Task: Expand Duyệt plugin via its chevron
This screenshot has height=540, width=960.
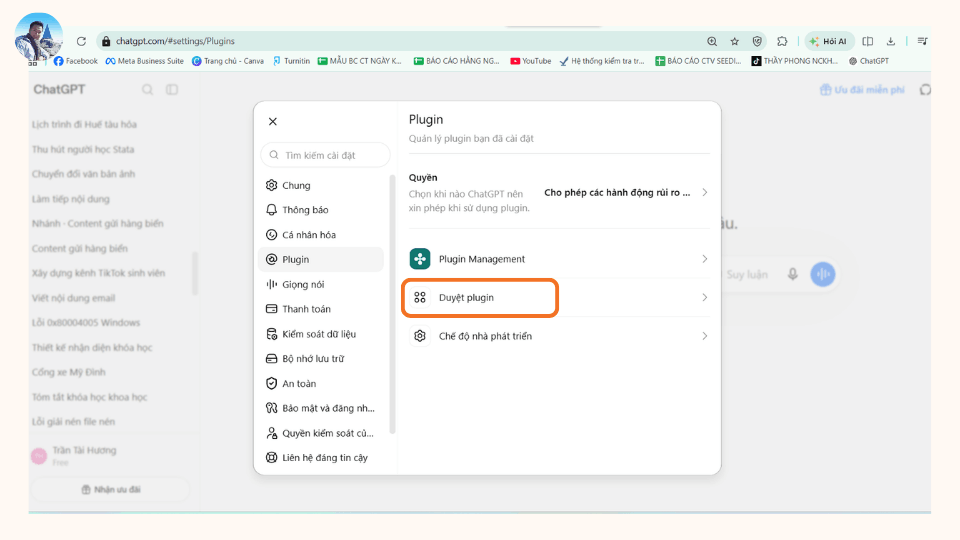Action: 705,298
